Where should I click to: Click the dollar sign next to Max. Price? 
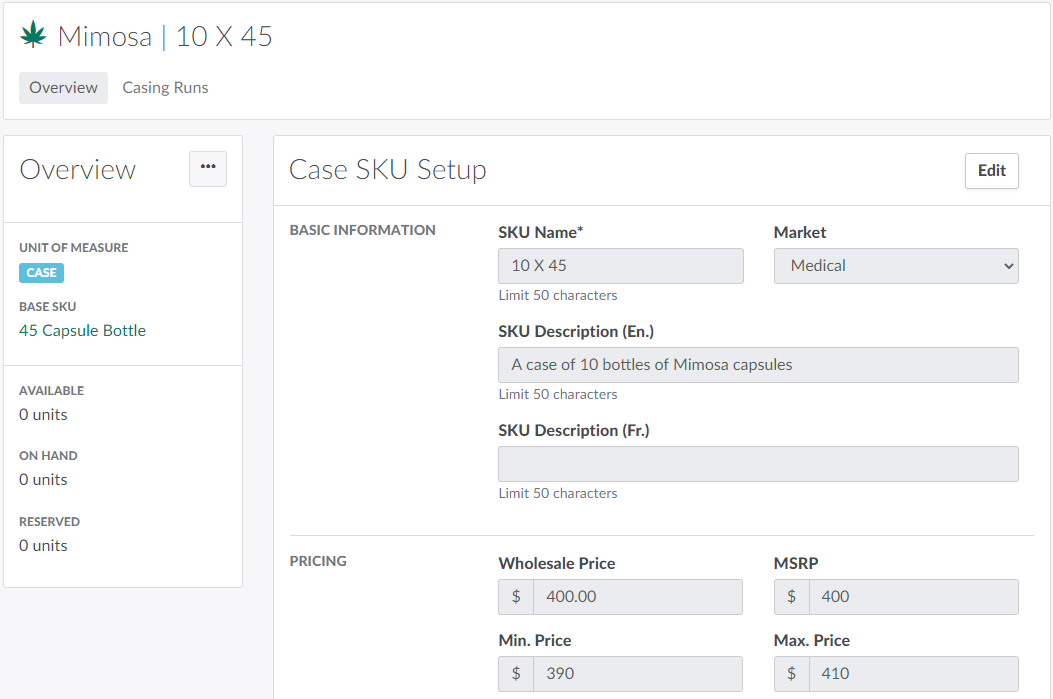[x=791, y=674]
